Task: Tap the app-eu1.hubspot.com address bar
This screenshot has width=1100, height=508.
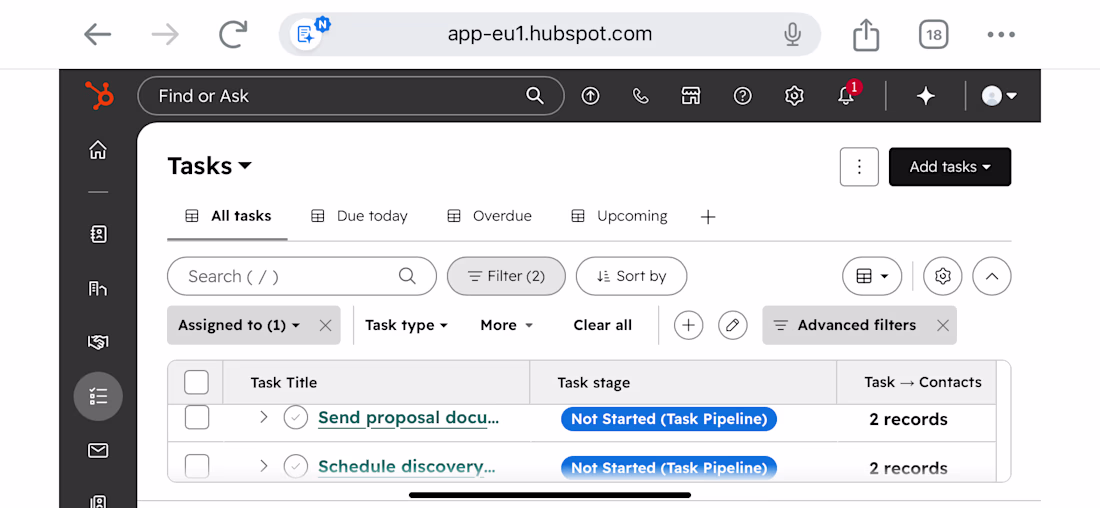Action: (x=550, y=34)
